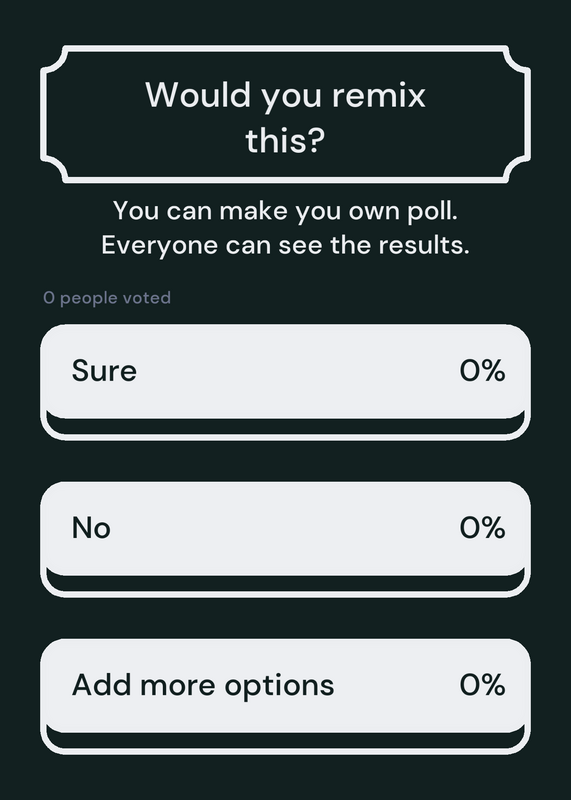571x800 pixels.
Task: Click "You can make you own poll." text
Action: pos(285,211)
